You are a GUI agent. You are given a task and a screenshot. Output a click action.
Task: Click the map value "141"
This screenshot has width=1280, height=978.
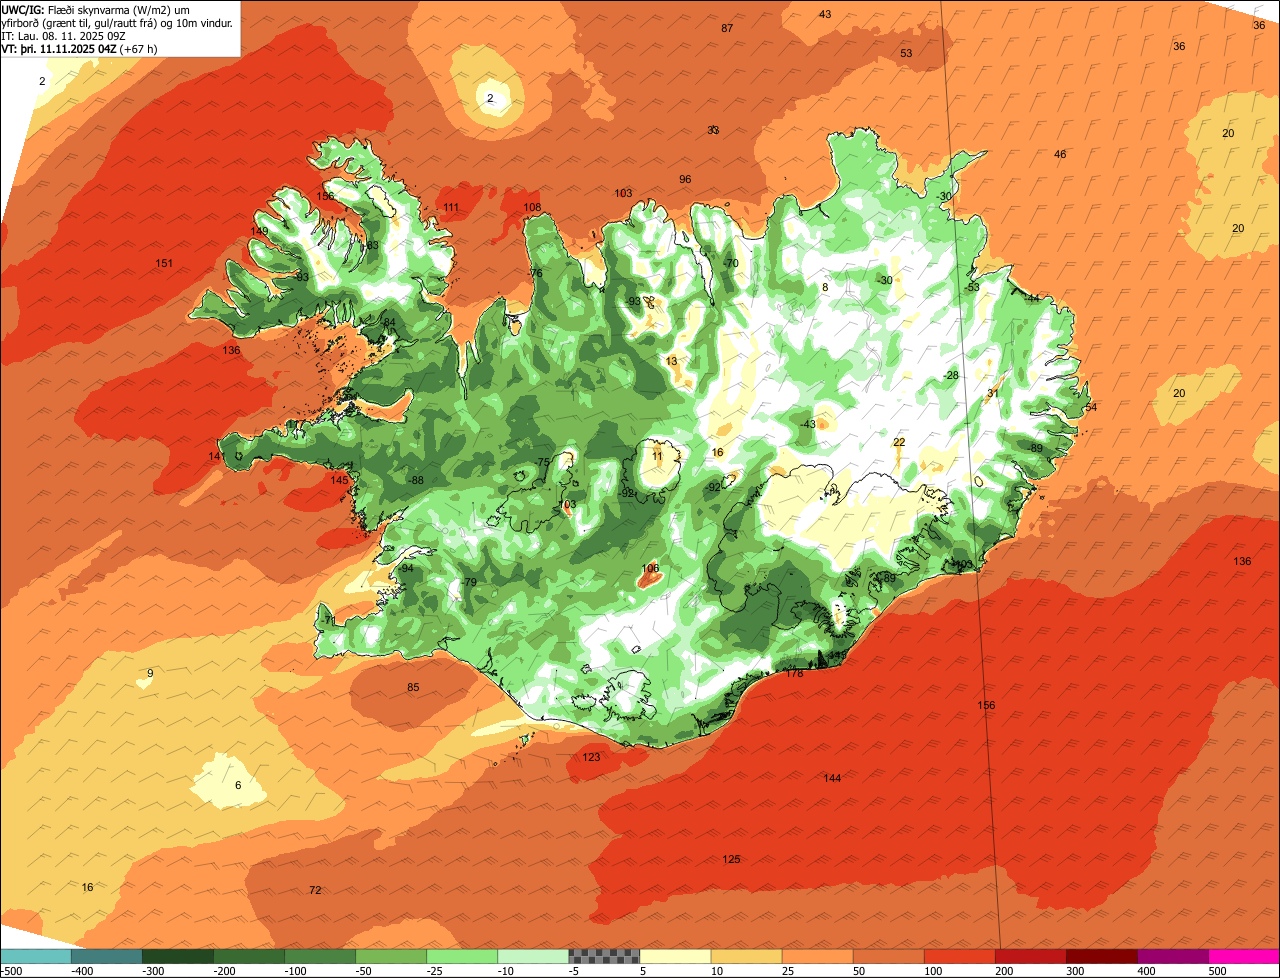217,456
